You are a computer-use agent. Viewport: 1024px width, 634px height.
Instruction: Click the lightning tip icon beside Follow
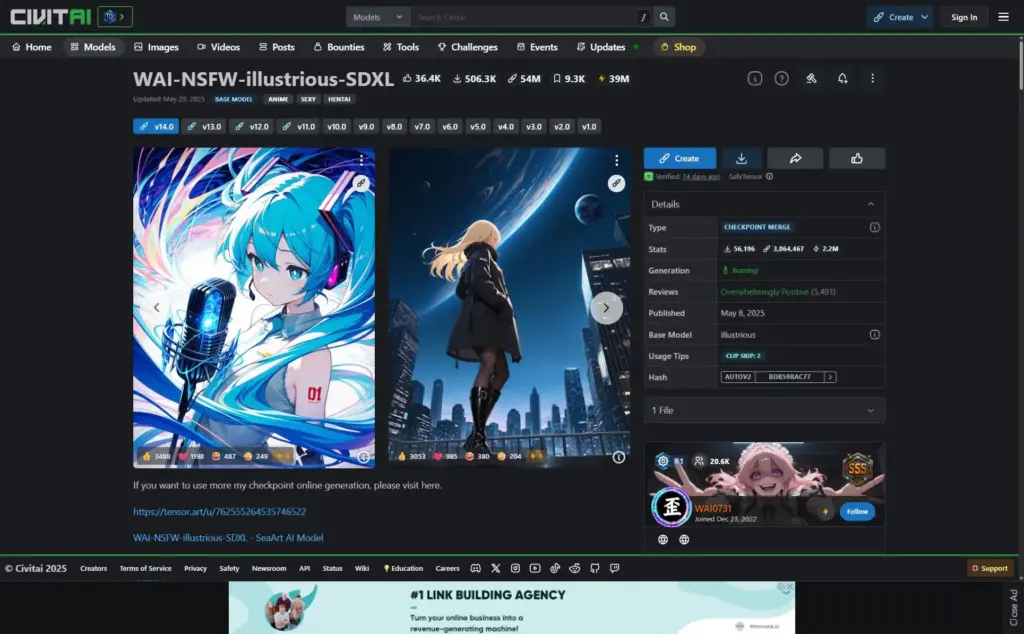coord(825,512)
